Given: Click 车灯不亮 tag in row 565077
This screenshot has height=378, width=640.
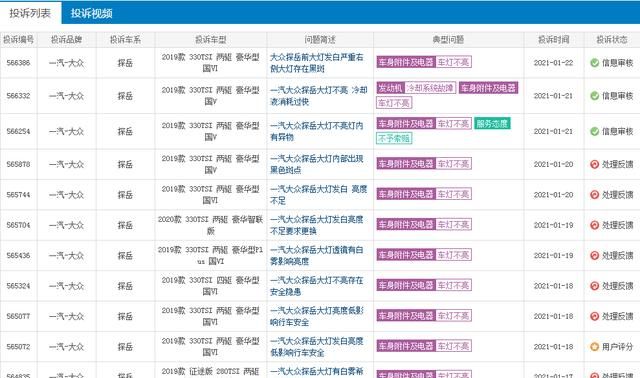Looking at the screenshot, I should (453, 316).
